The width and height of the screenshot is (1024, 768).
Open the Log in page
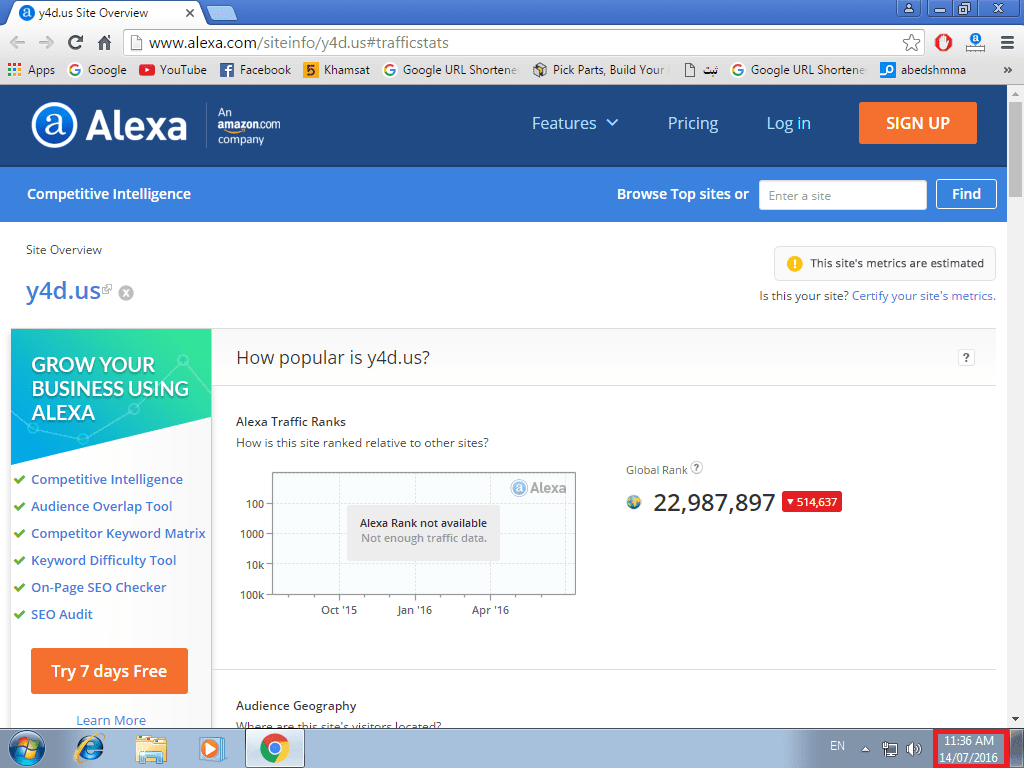pyautogui.click(x=788, y=123)
